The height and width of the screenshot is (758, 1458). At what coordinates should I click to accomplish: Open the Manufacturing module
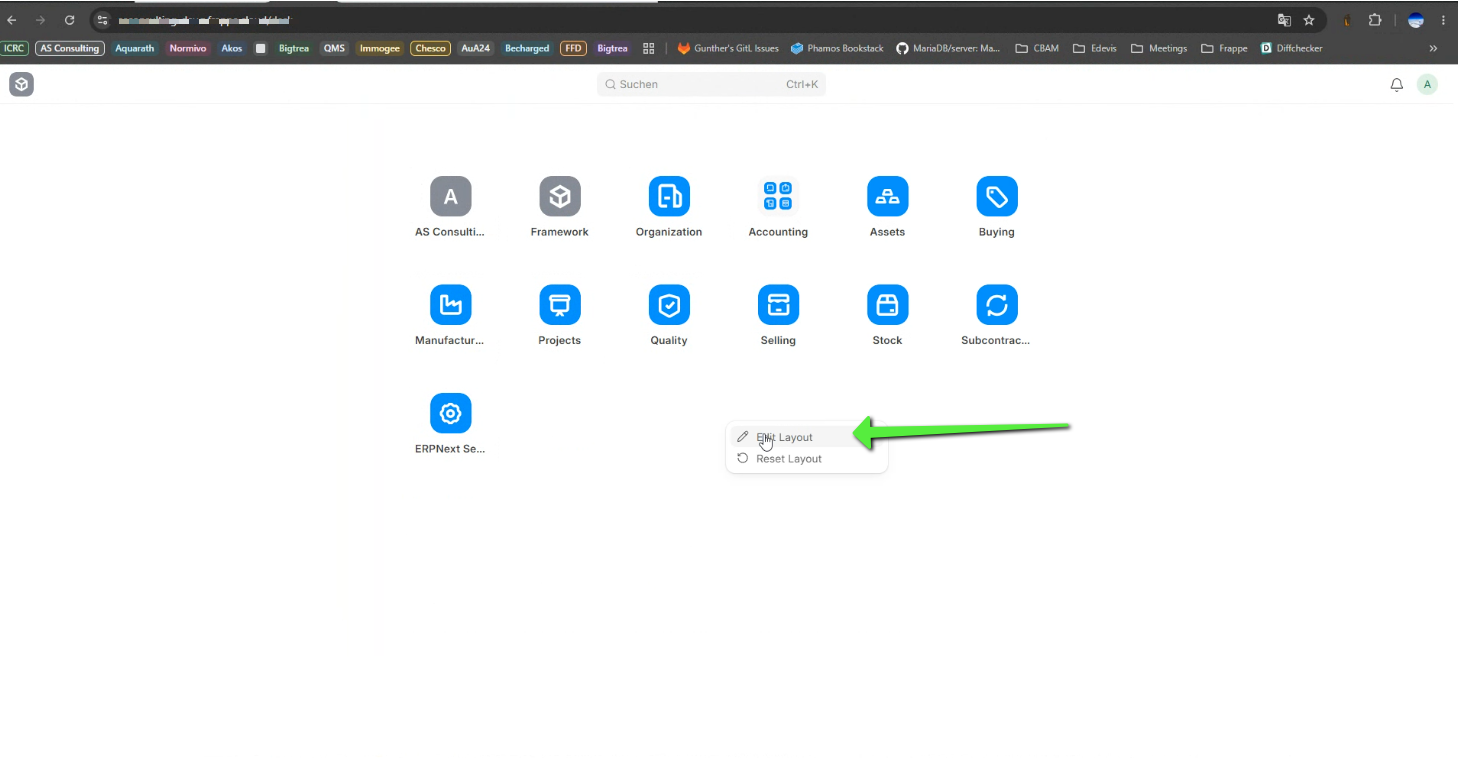click(x=450, y=305)
